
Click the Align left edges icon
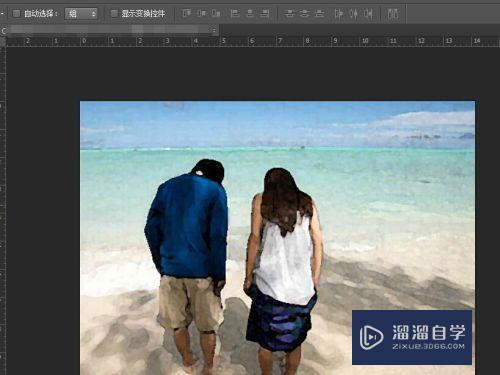[x=235, y=14]
